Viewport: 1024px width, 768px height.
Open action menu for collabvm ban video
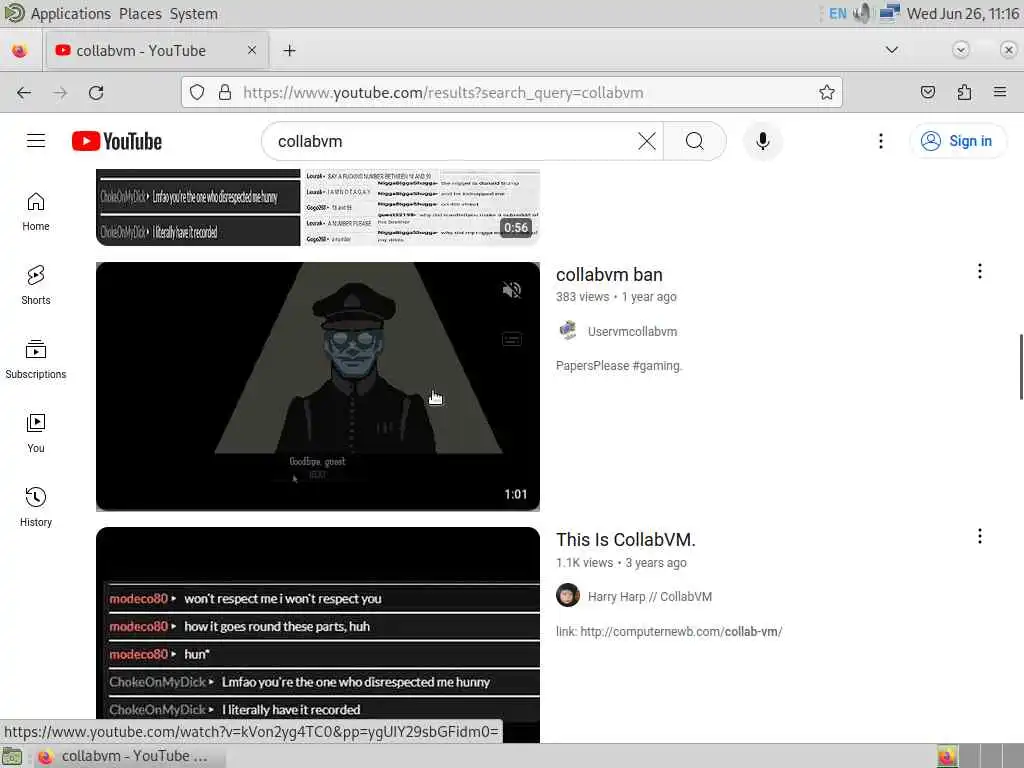coord(980,272)
